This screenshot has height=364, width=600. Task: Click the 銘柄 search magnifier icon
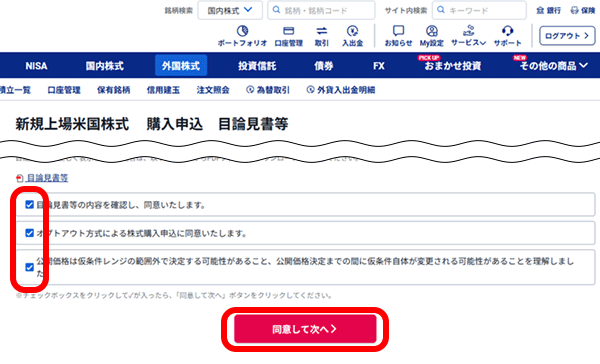pyautogui.click(x=276, y=10)
